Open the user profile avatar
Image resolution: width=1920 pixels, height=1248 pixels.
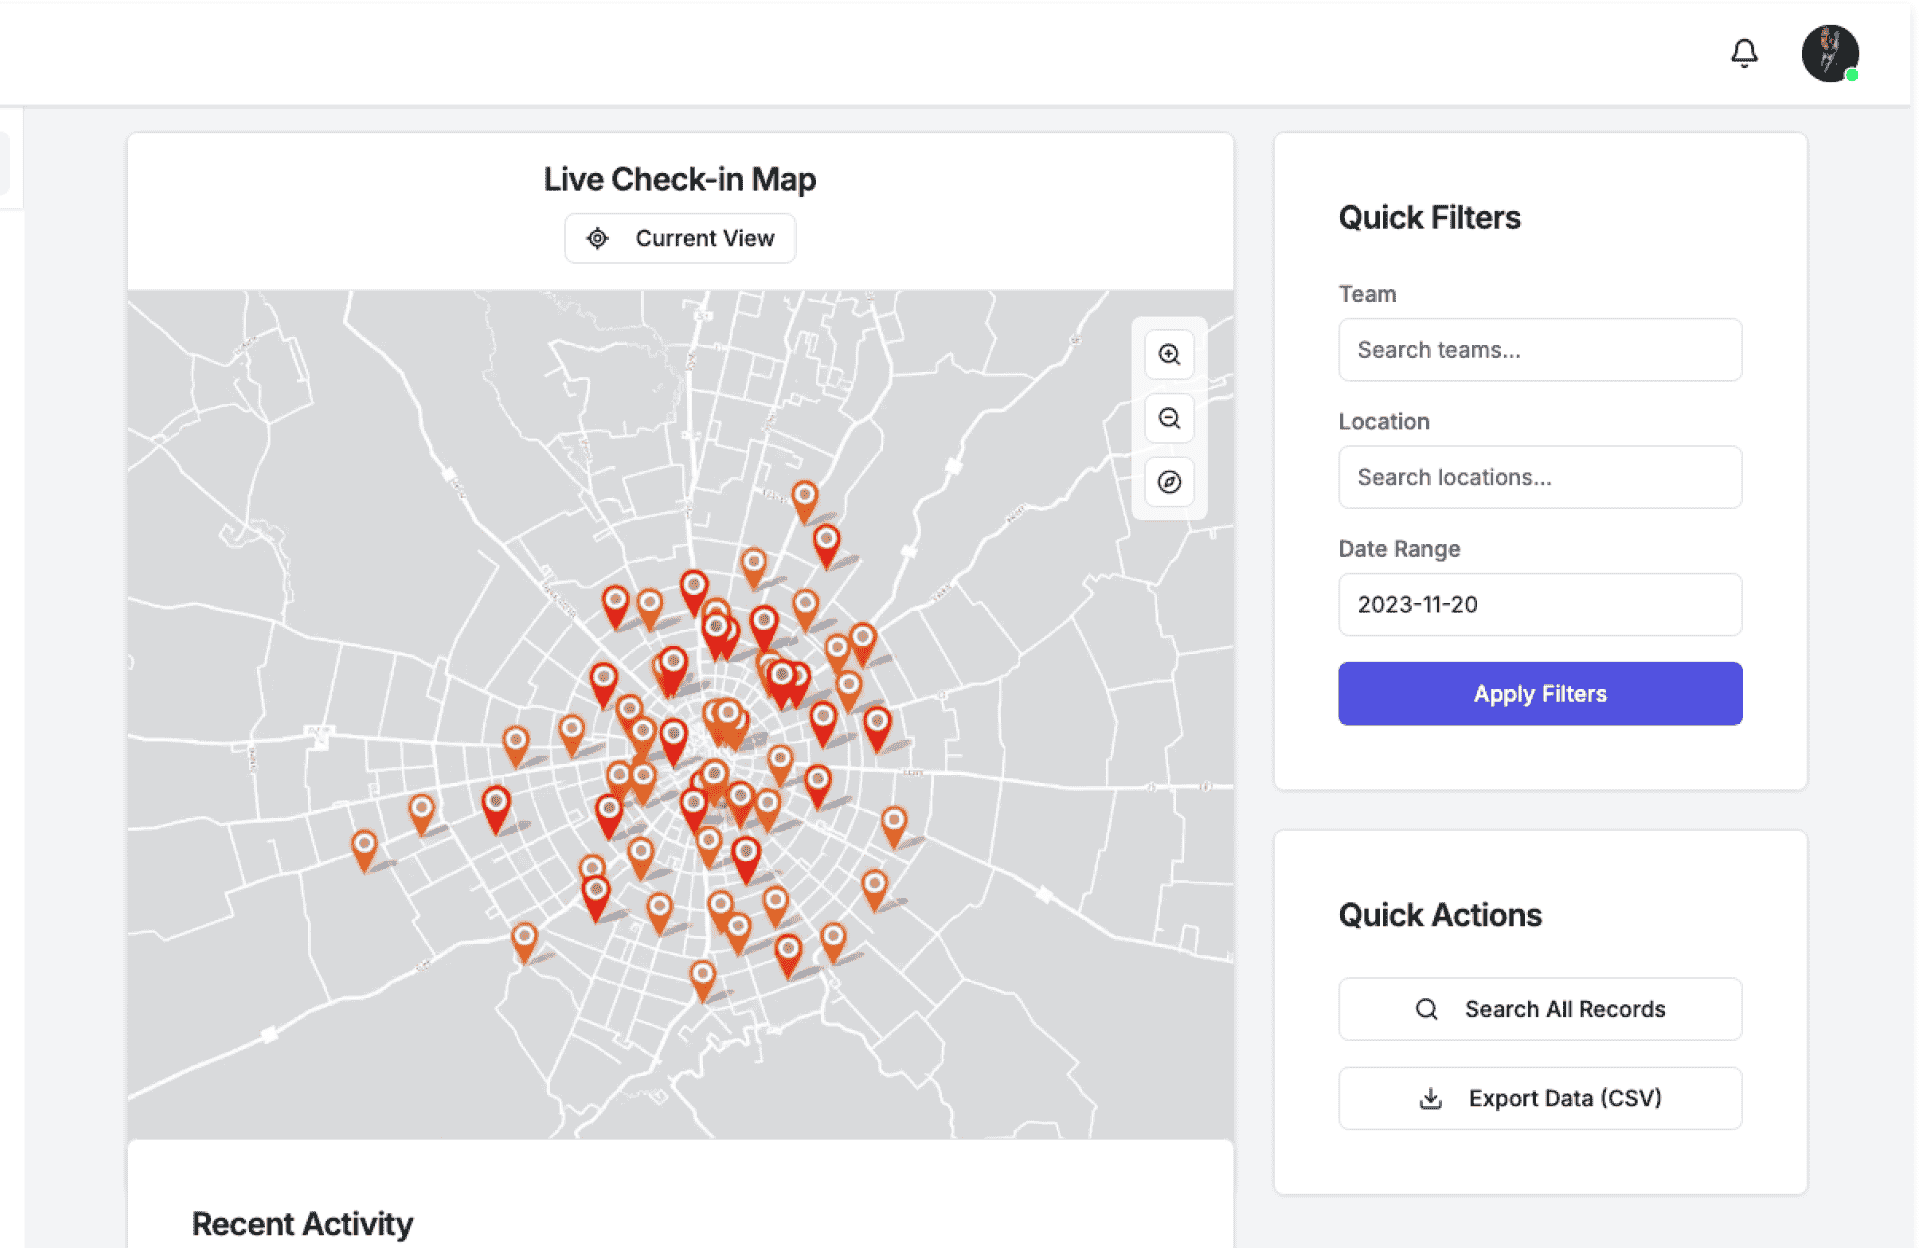click(x=1829, y=53)
